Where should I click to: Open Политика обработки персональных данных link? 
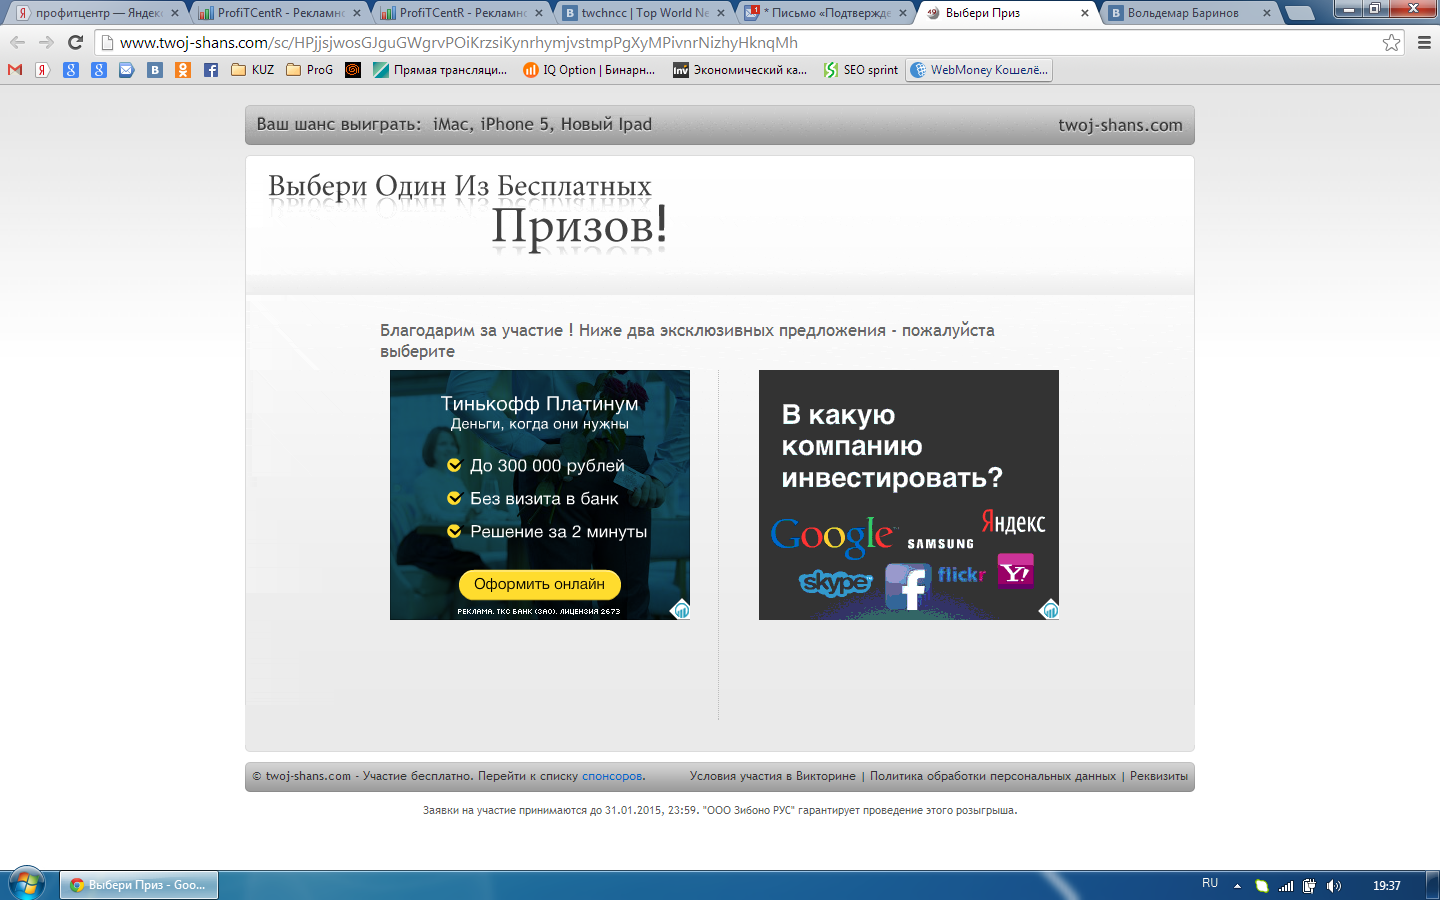[x=993, y=776]
